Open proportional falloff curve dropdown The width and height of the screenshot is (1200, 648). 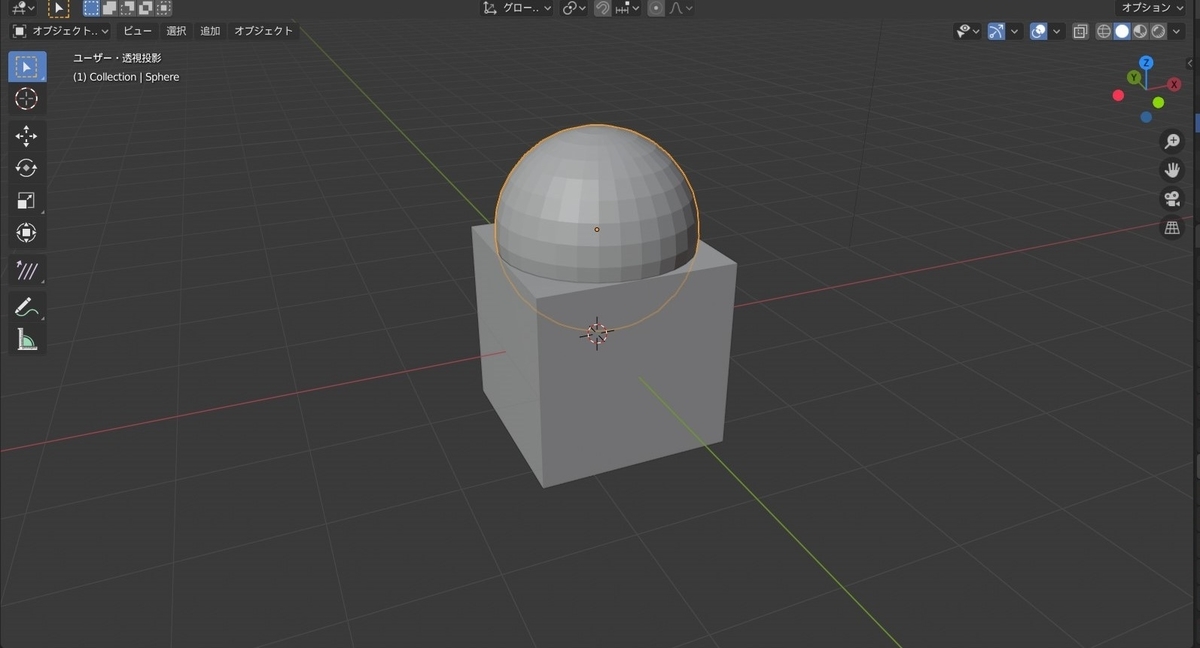(681, 8)
